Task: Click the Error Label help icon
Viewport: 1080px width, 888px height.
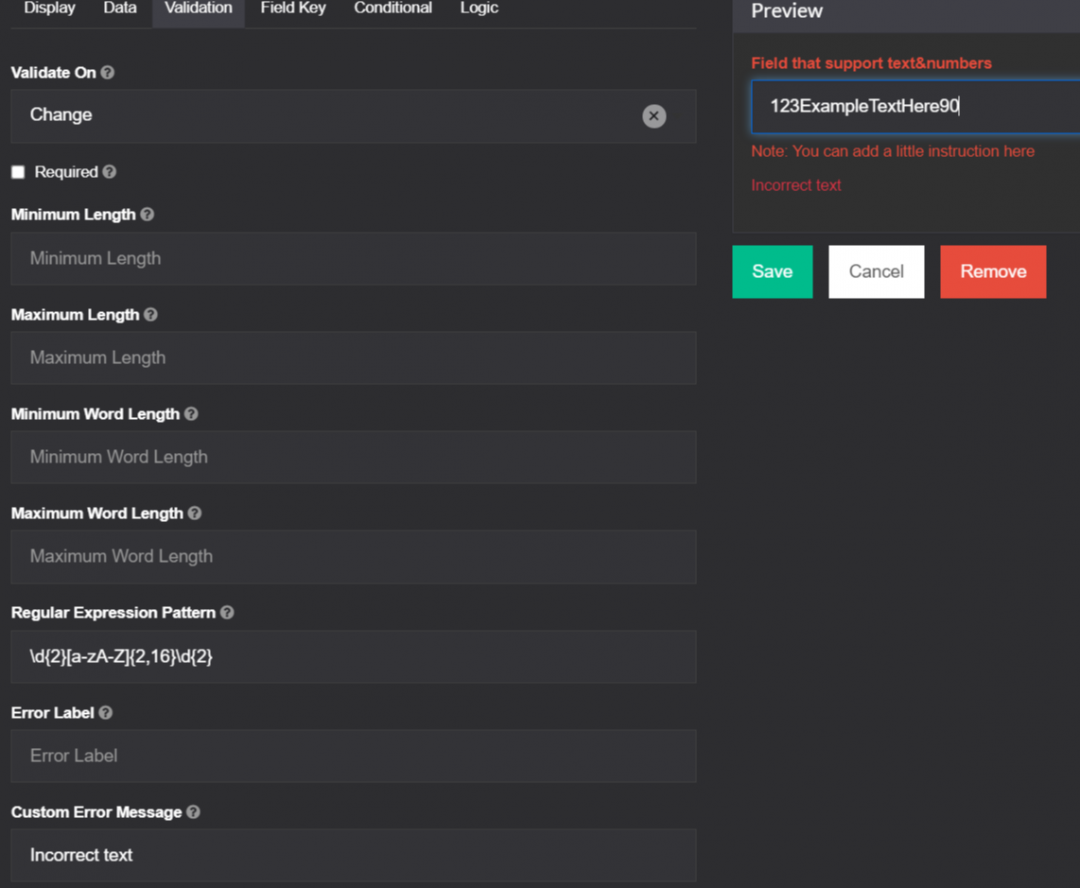Action: coord(107,712)
